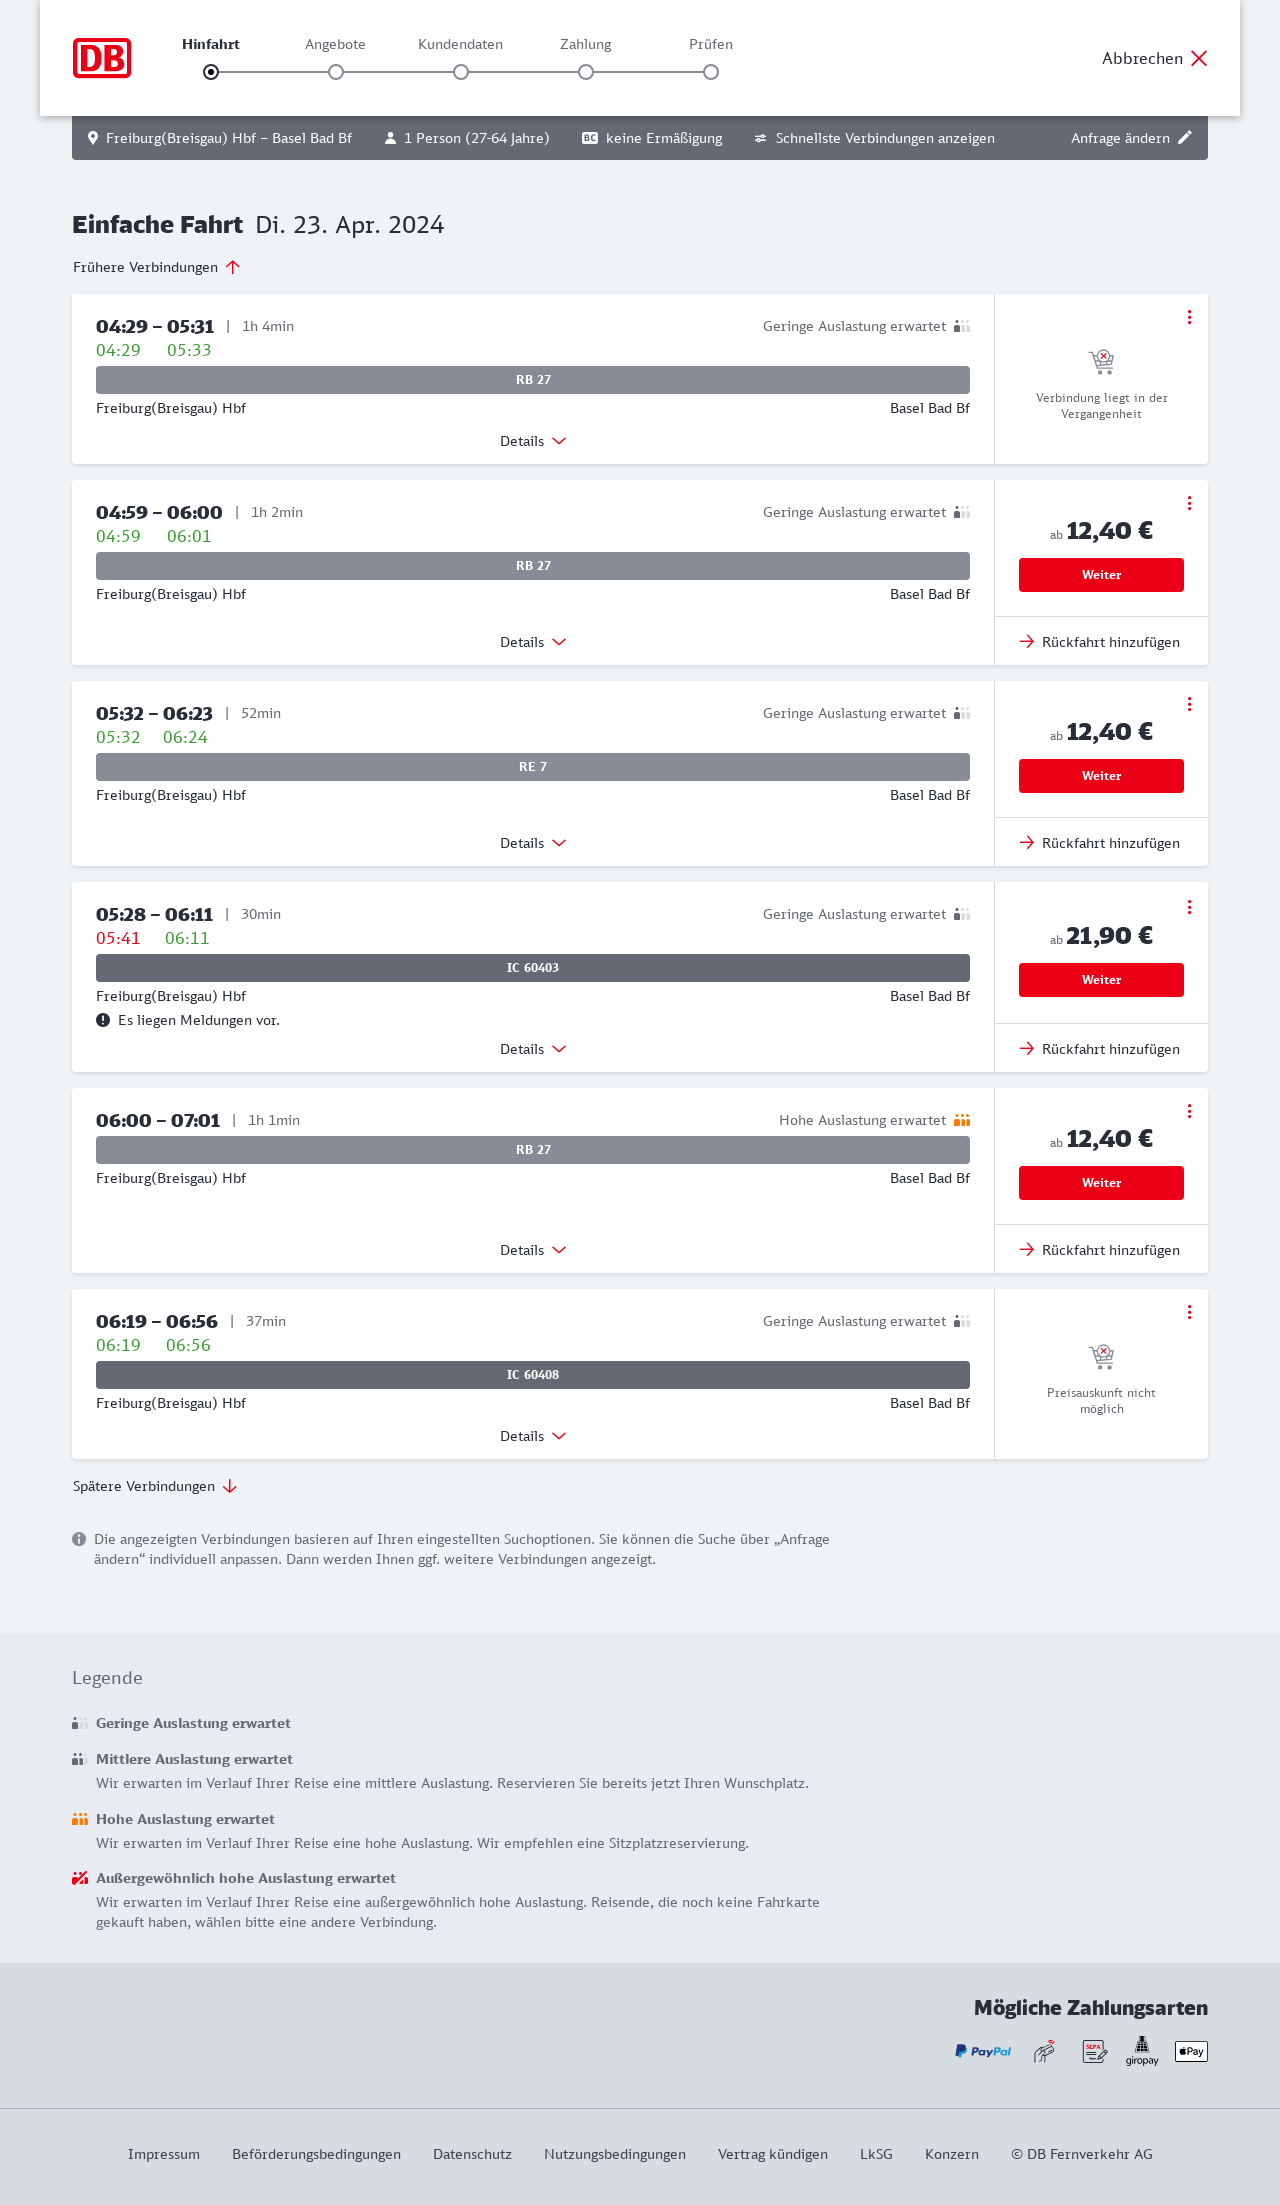Select the Angebote step circle
Image resolution: width=1280 pixels, height=2205 pixels.
click(x=336, y=72)
